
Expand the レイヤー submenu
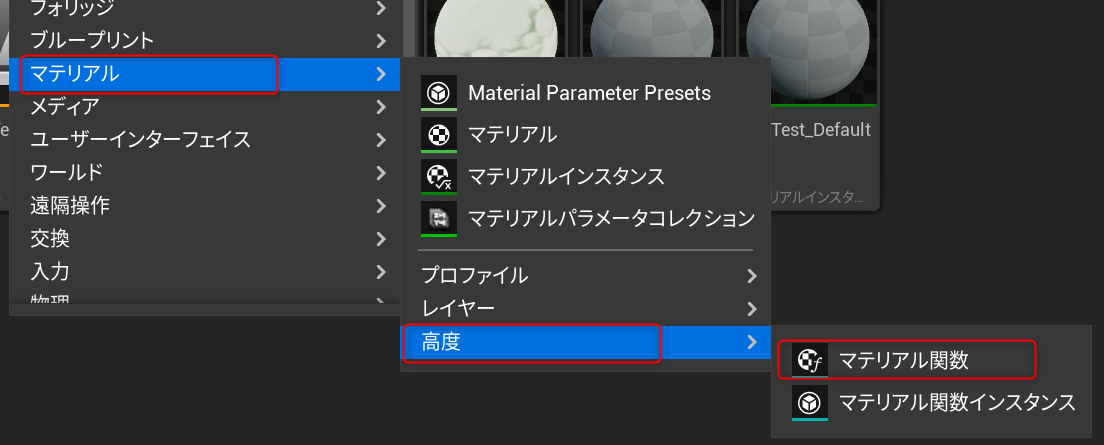click(x=586, y=308)
